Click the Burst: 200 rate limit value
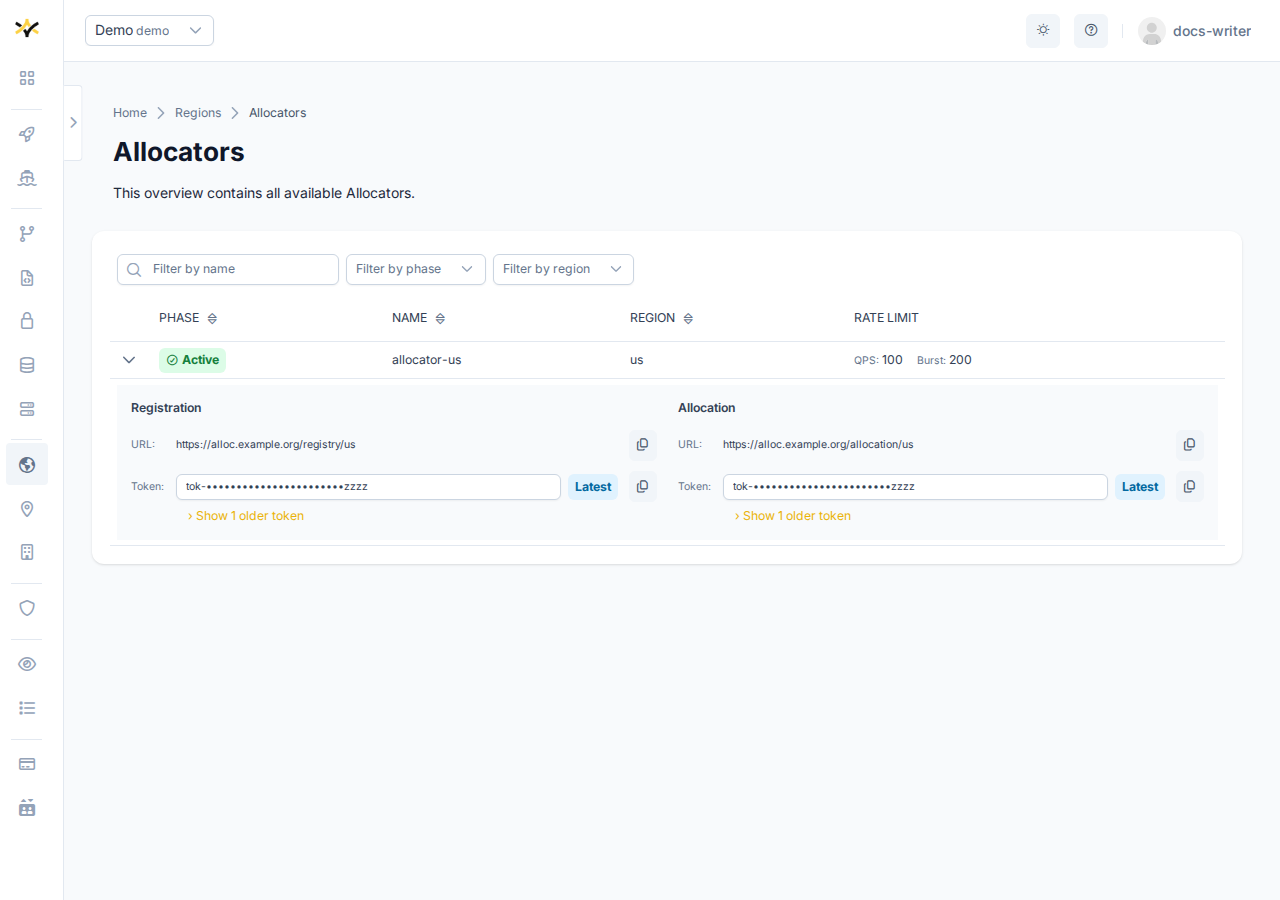 click(944, 360)
